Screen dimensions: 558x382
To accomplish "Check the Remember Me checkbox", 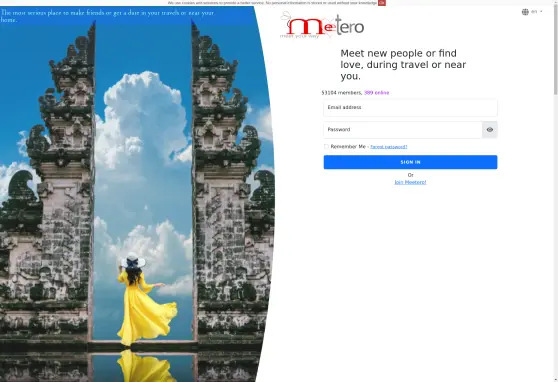I will coord(326,146).
